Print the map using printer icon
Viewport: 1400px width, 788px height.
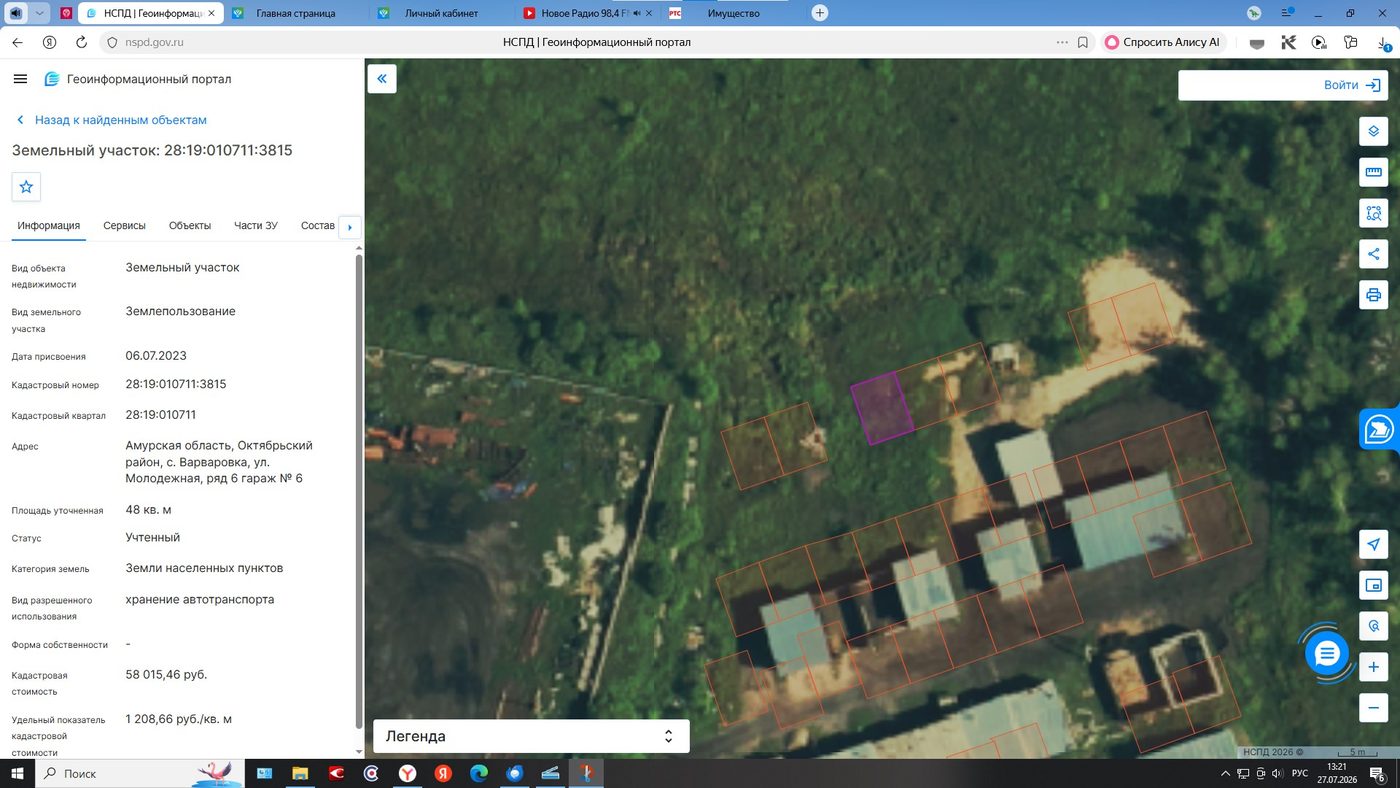click(1374, 295)
